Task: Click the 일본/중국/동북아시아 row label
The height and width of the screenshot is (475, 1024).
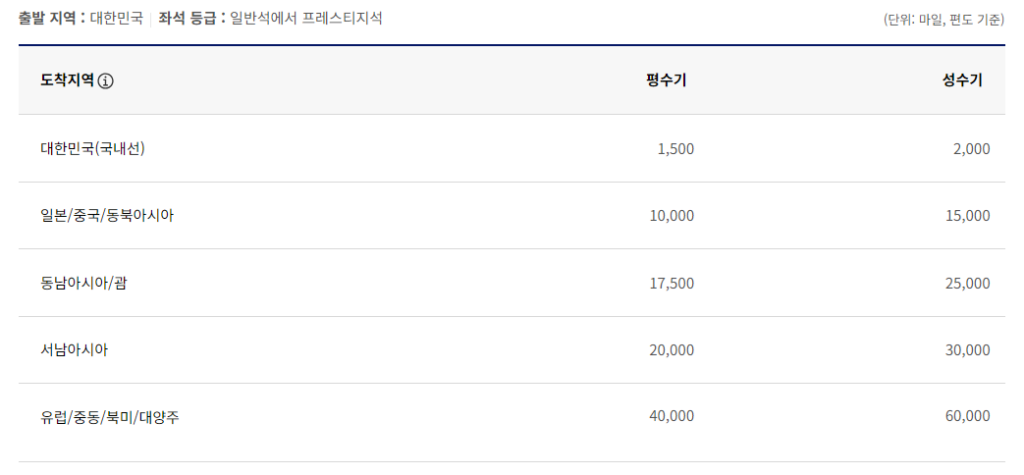Action: [107, 216]
